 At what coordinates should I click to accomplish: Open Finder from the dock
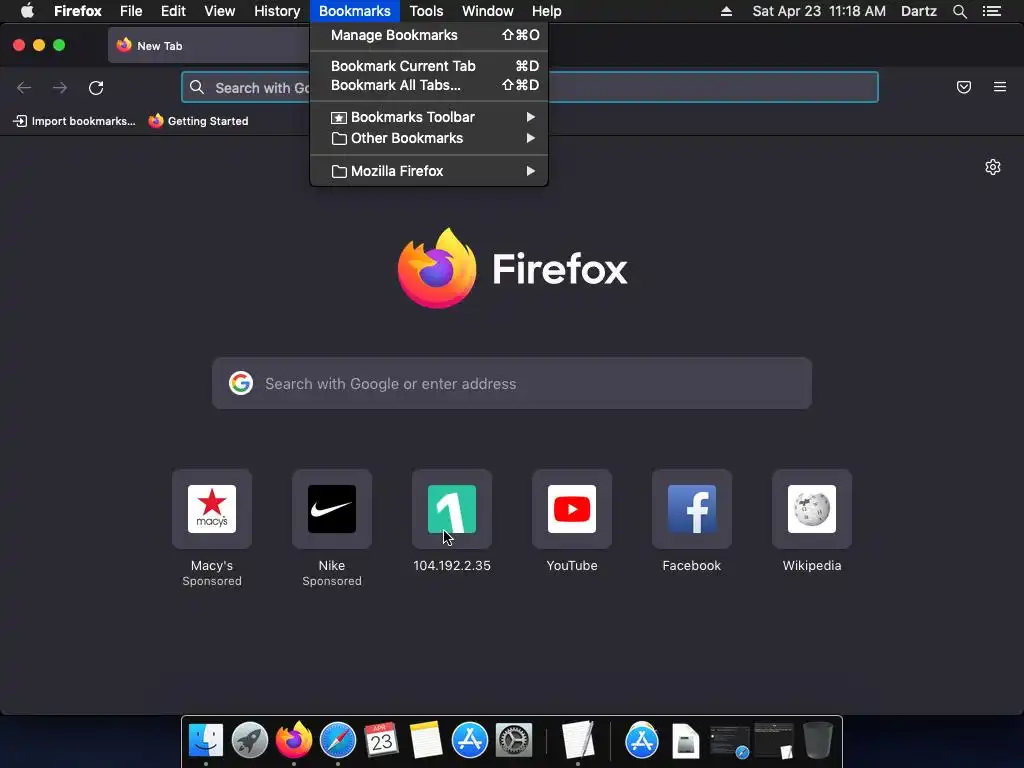(206, 741)
